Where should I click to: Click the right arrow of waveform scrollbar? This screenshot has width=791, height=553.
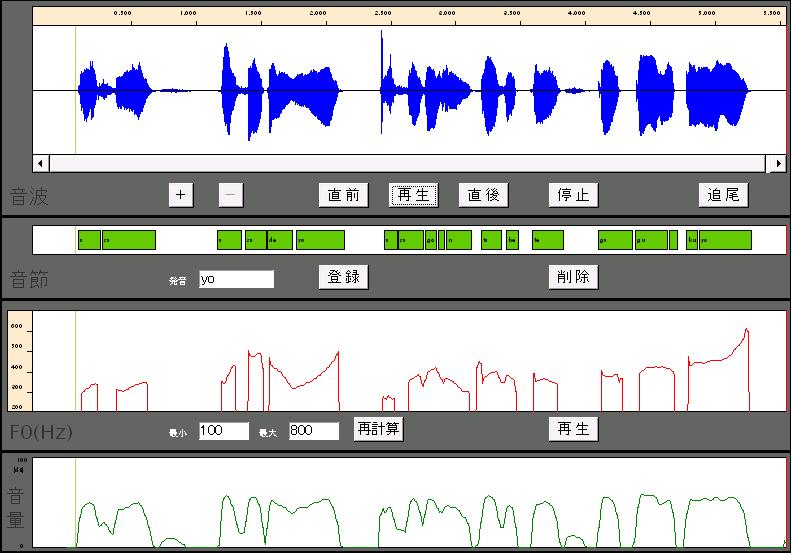(x=778, y=163)
